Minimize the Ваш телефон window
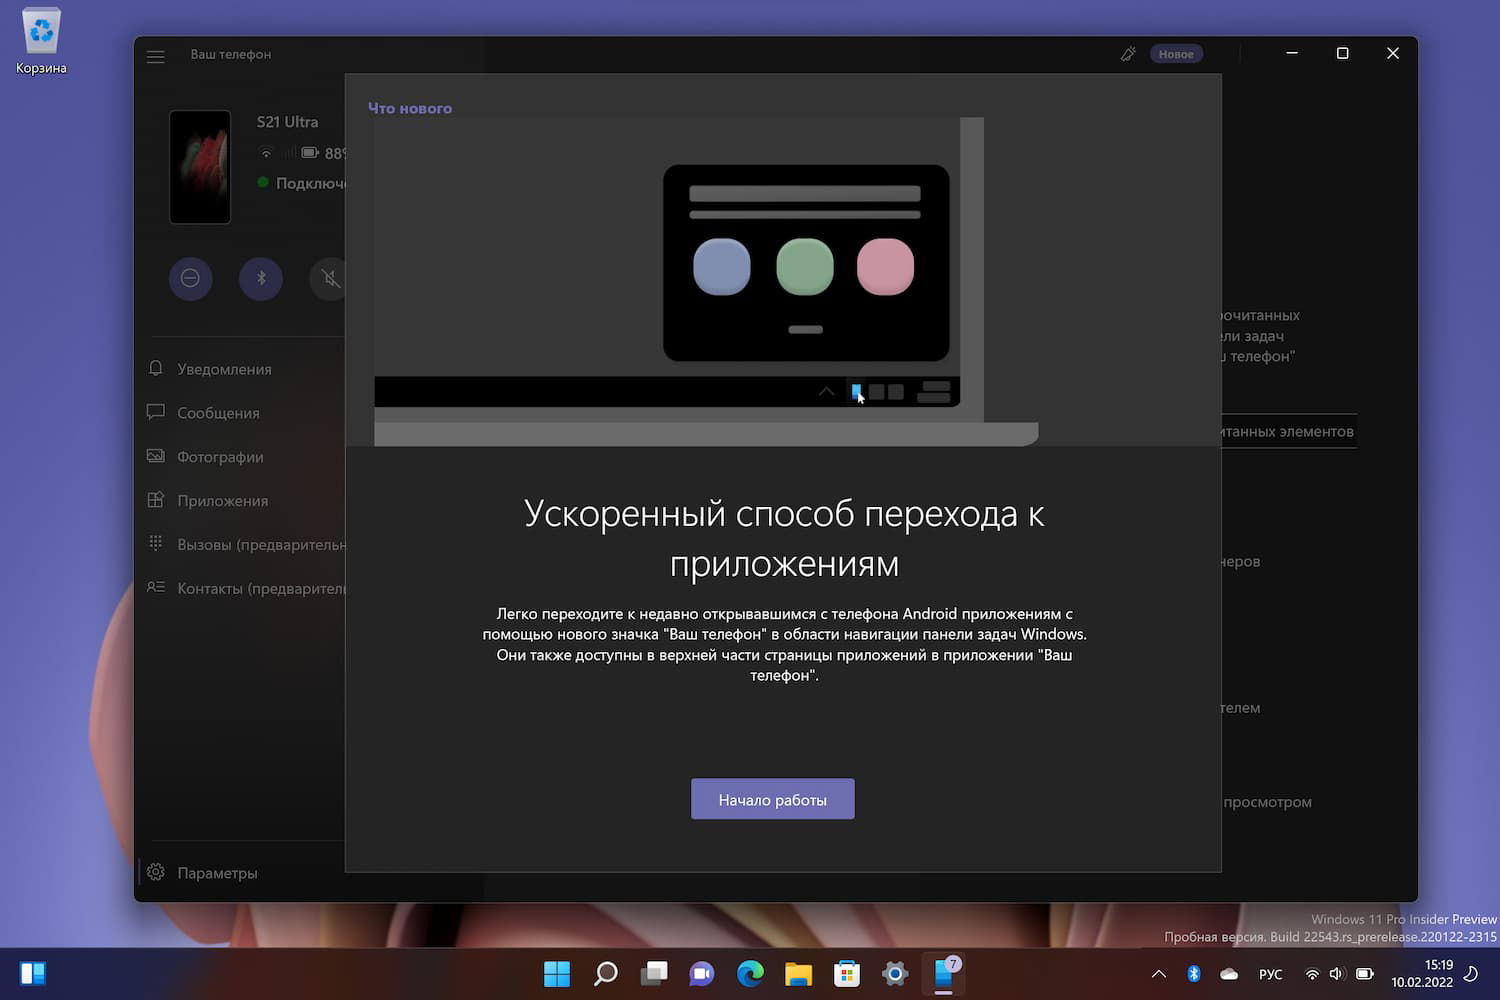Screen dimensions: 1500x1000 1292,54
